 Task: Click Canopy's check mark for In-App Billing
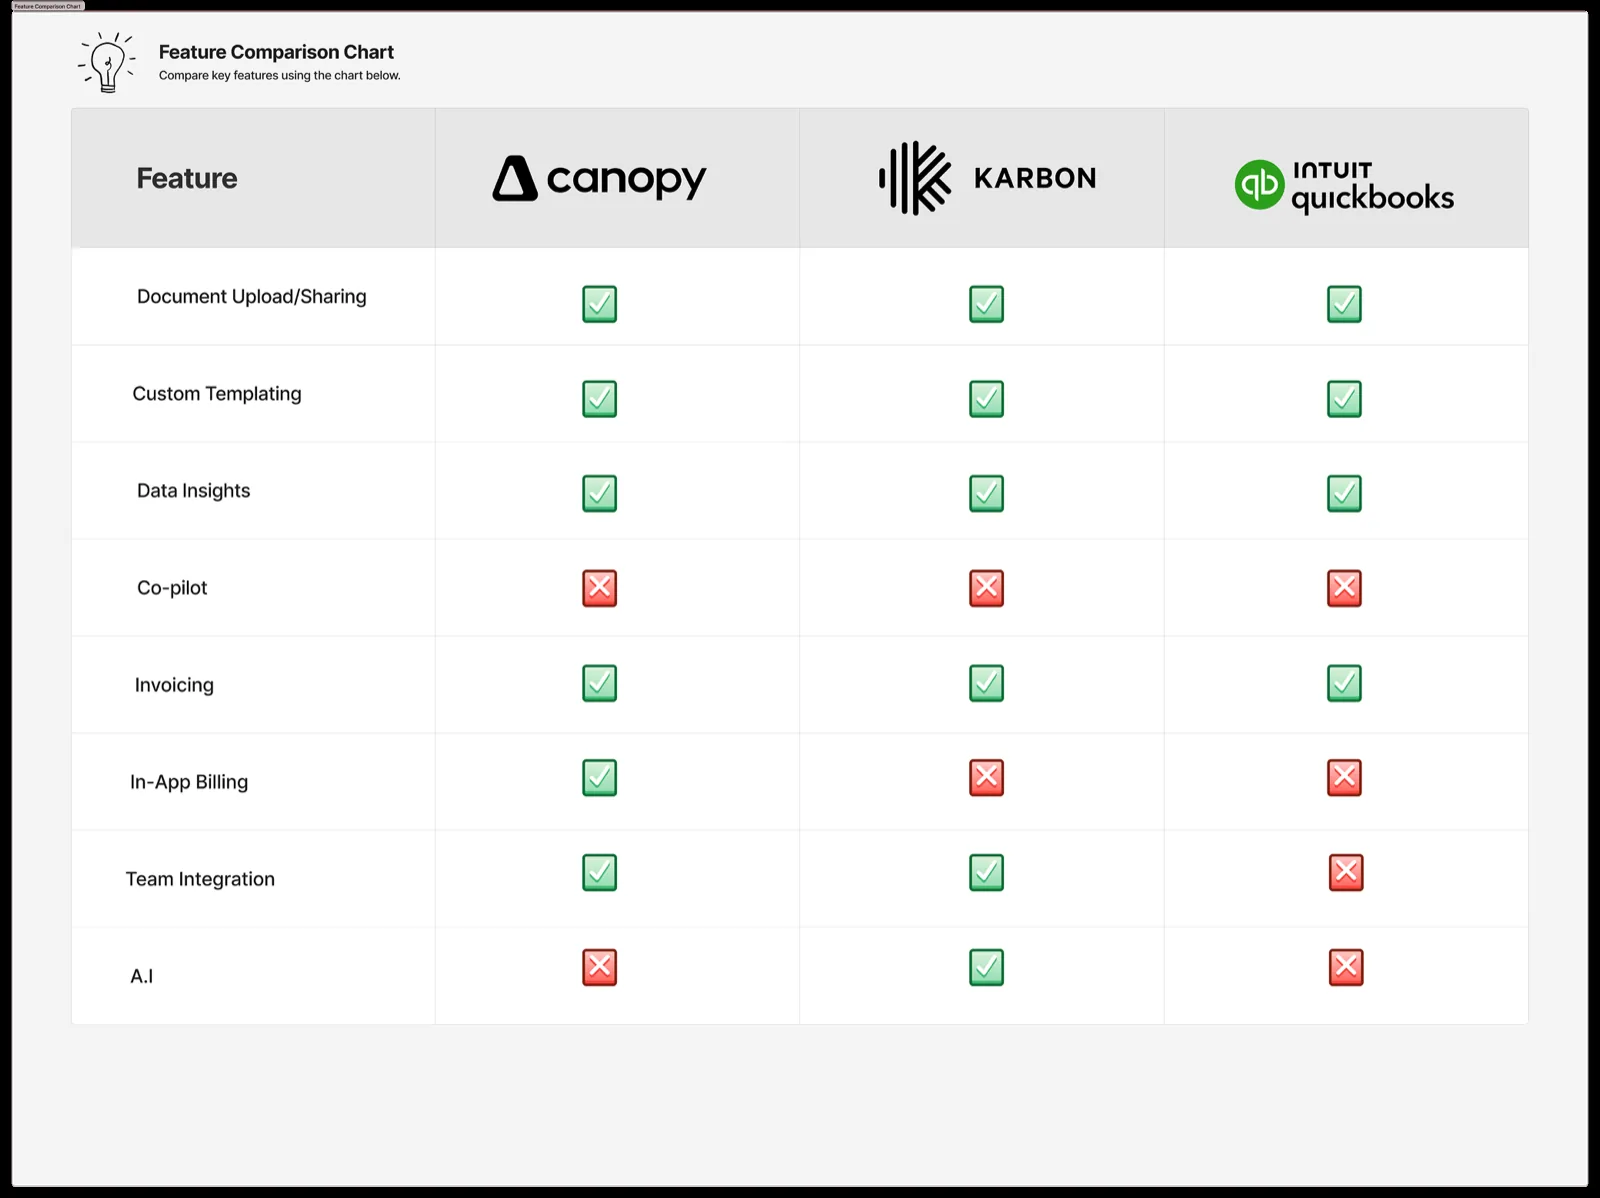pos(600,777)
